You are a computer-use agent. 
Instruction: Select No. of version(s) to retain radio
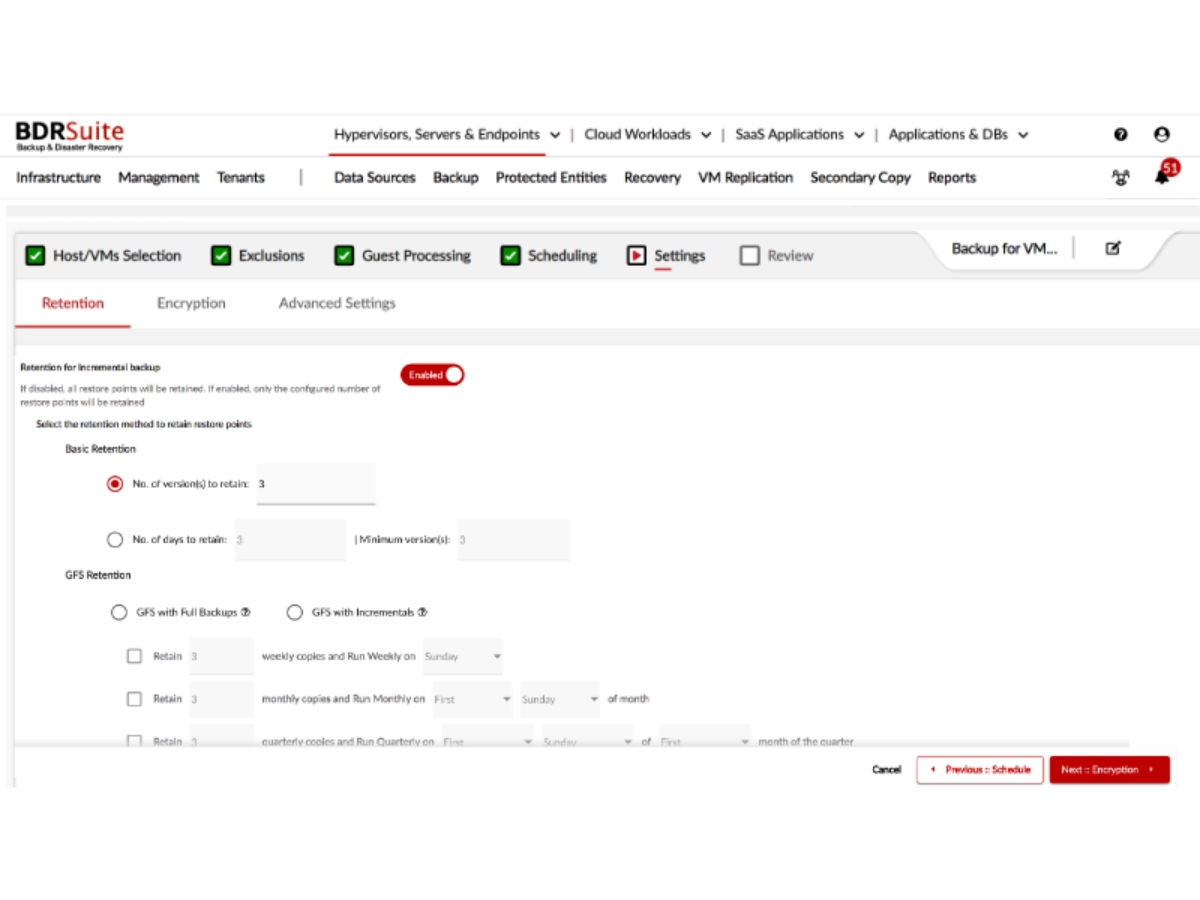(115, 484)
